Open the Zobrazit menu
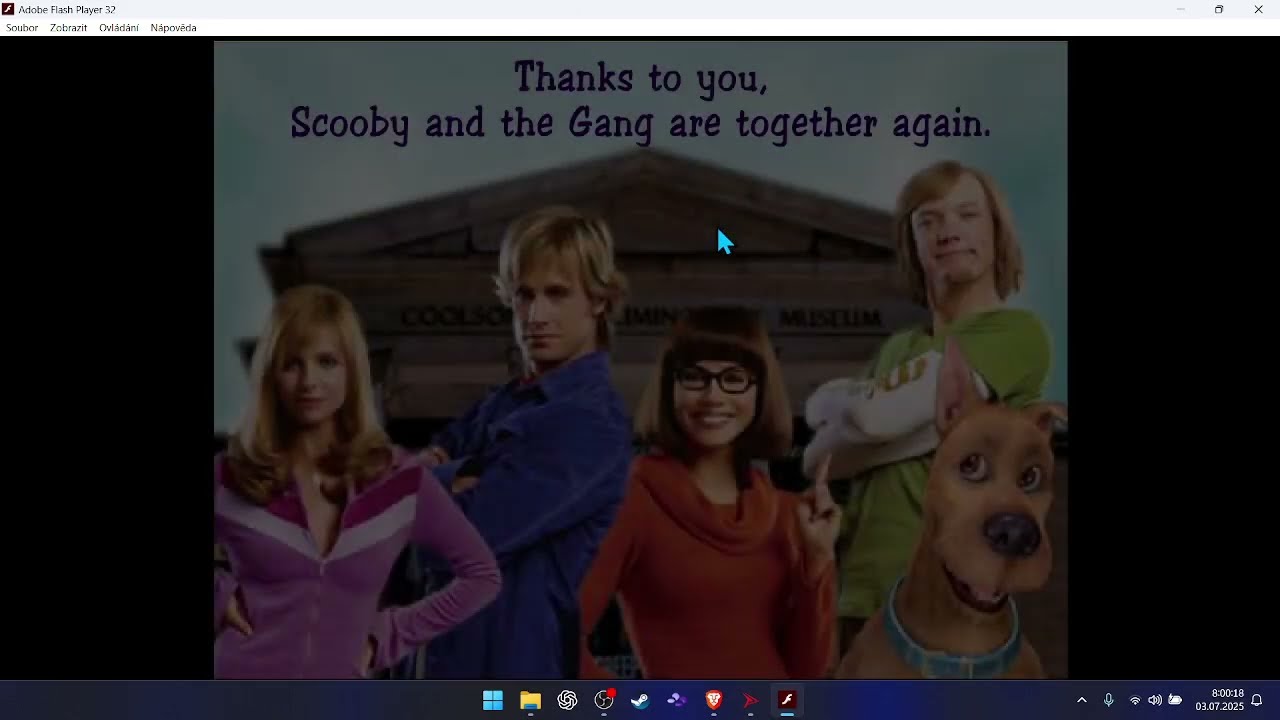Image resolution: width=1280 pixels, height=720 pixels. (x=68, y=28)
